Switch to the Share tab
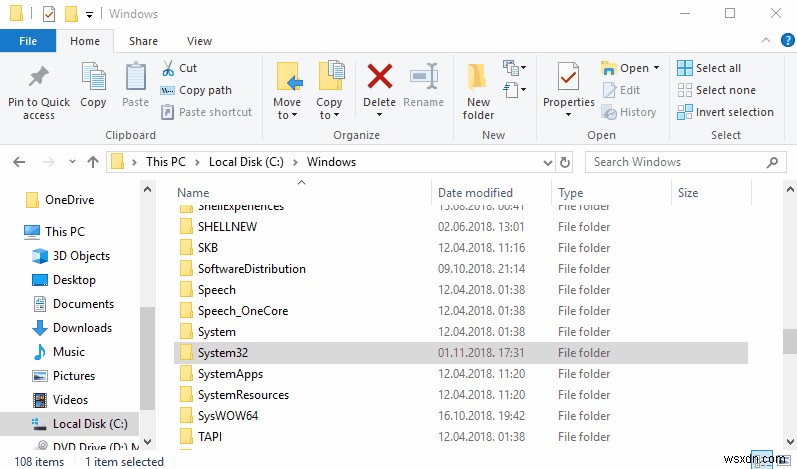 tap(143, 41)
